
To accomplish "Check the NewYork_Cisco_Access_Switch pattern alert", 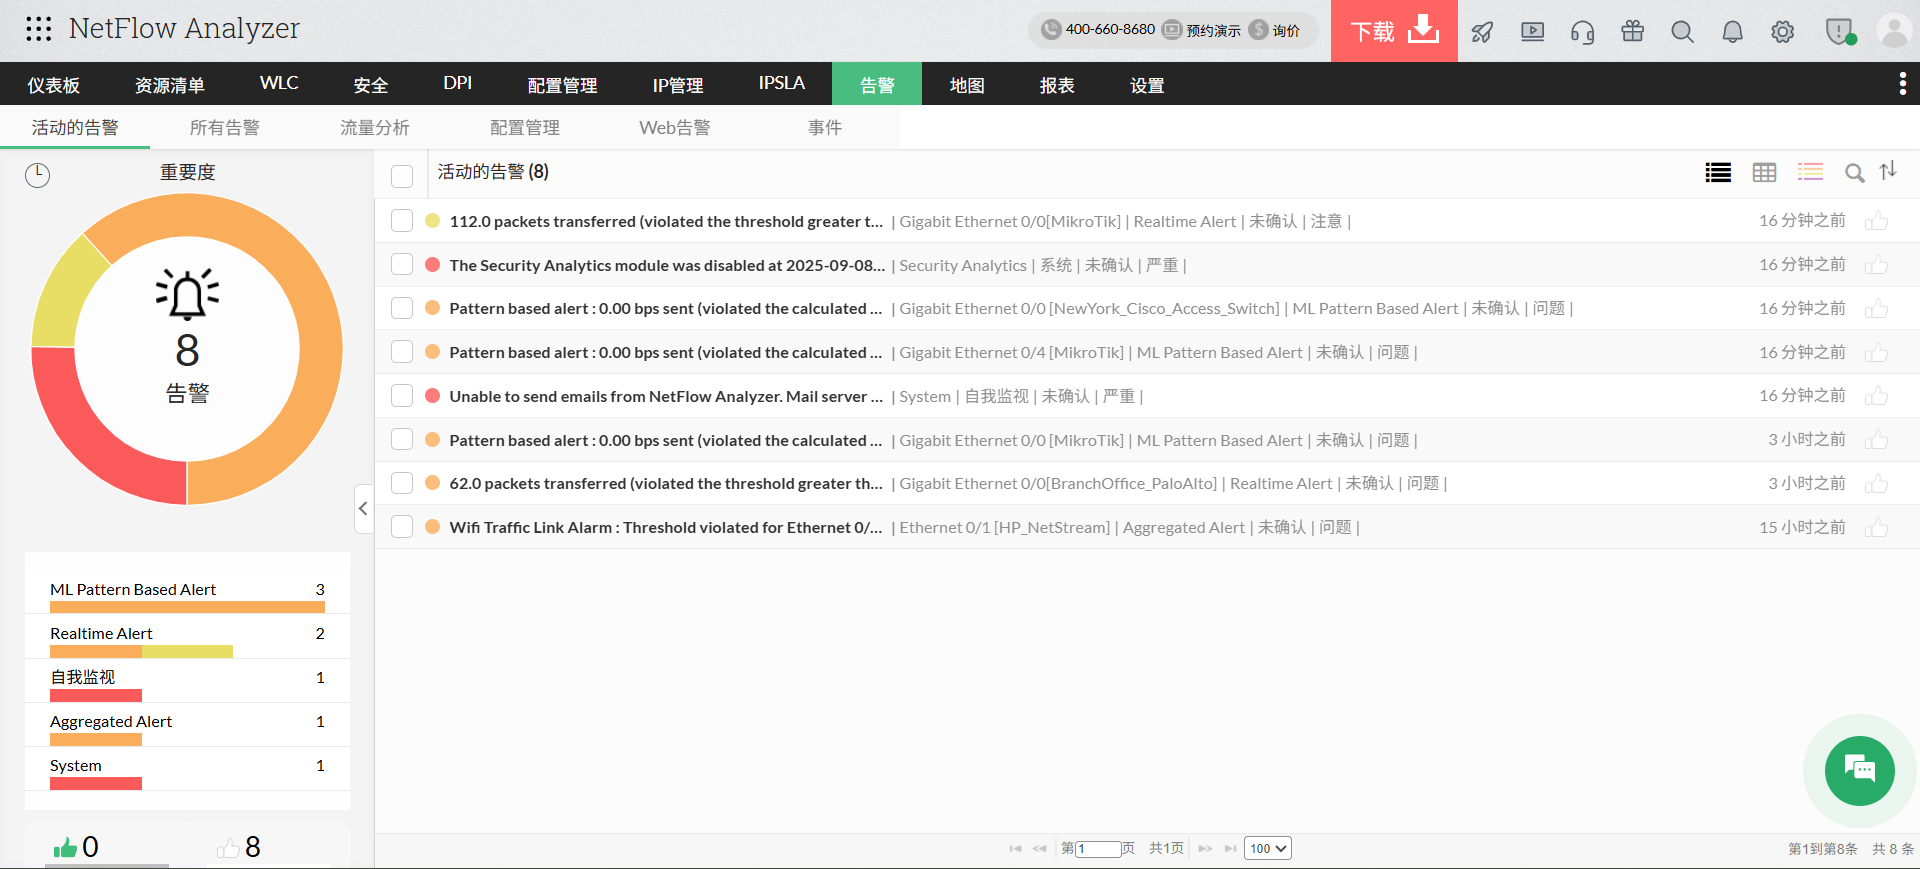I will click(402, 308).
